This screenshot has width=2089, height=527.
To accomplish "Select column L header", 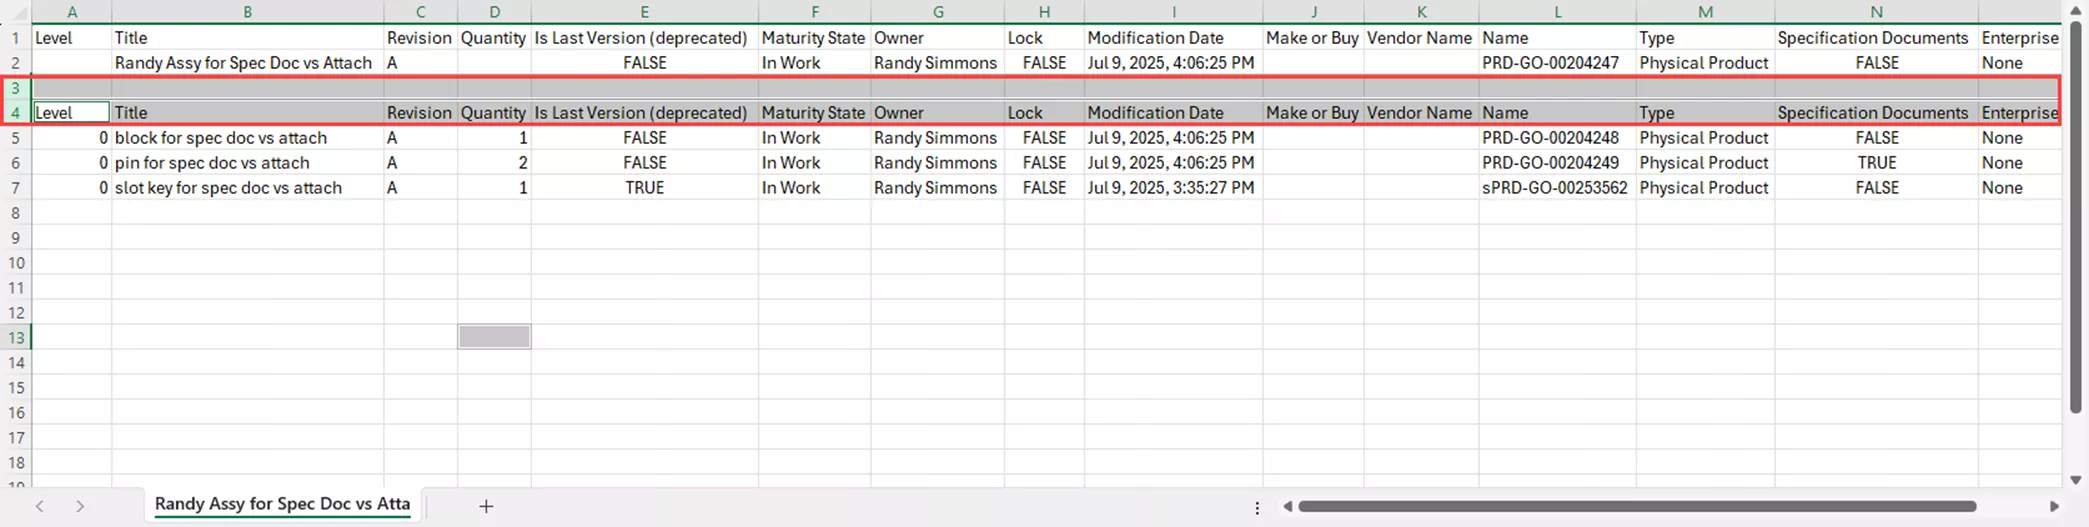I will pyautogui.click(x=1558, y=12).
